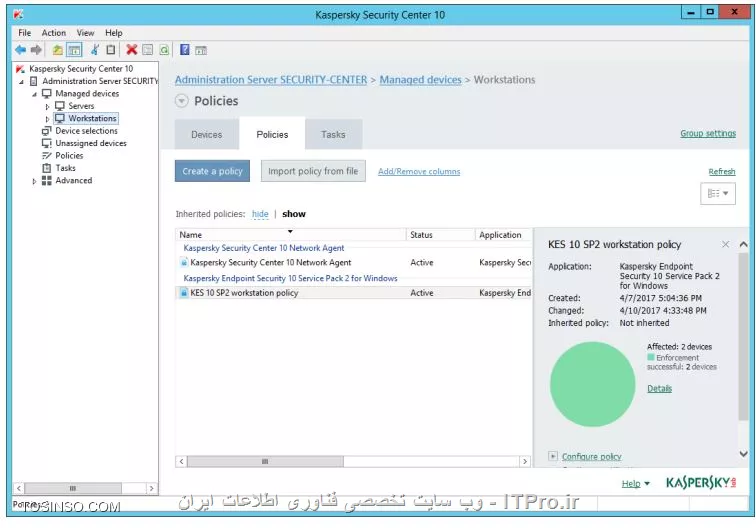Click the Name column header
This screenshot has height=528, width=756.
coord(291,235)
